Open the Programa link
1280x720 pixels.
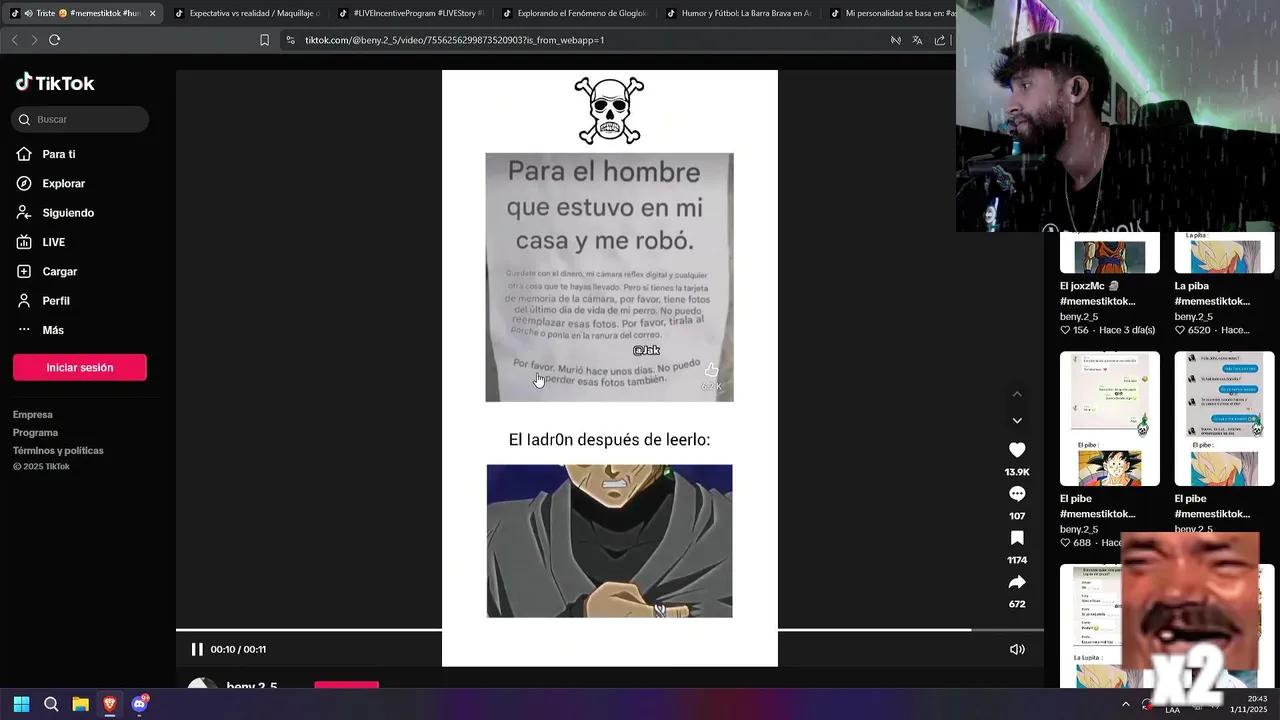[x=36, y=432]
